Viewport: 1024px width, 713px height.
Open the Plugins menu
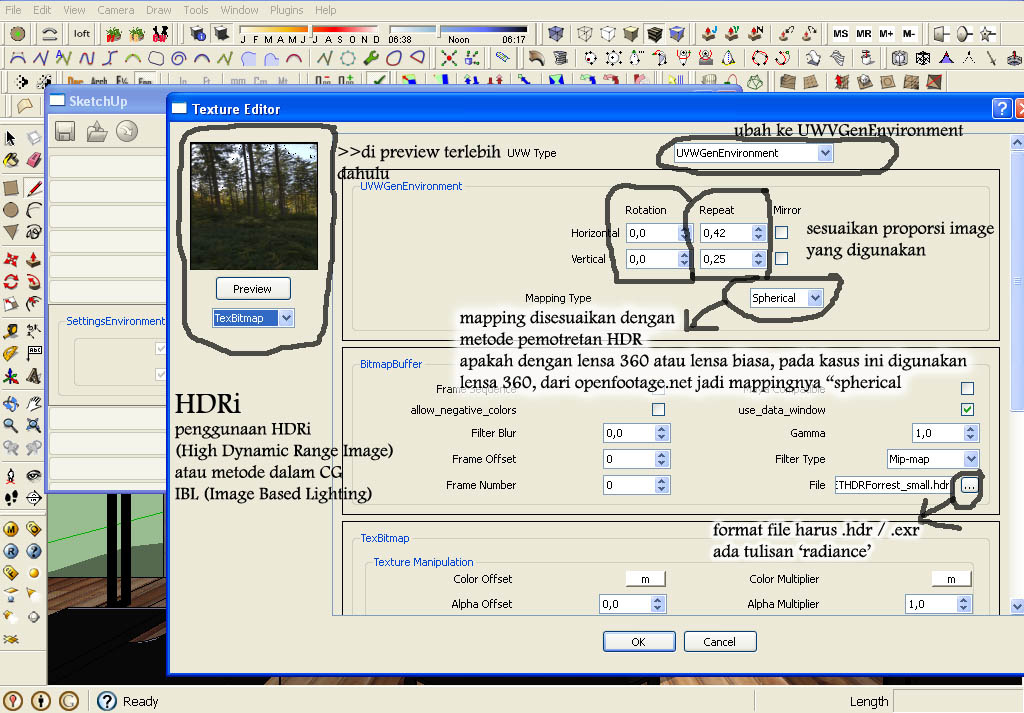(286, 10)
